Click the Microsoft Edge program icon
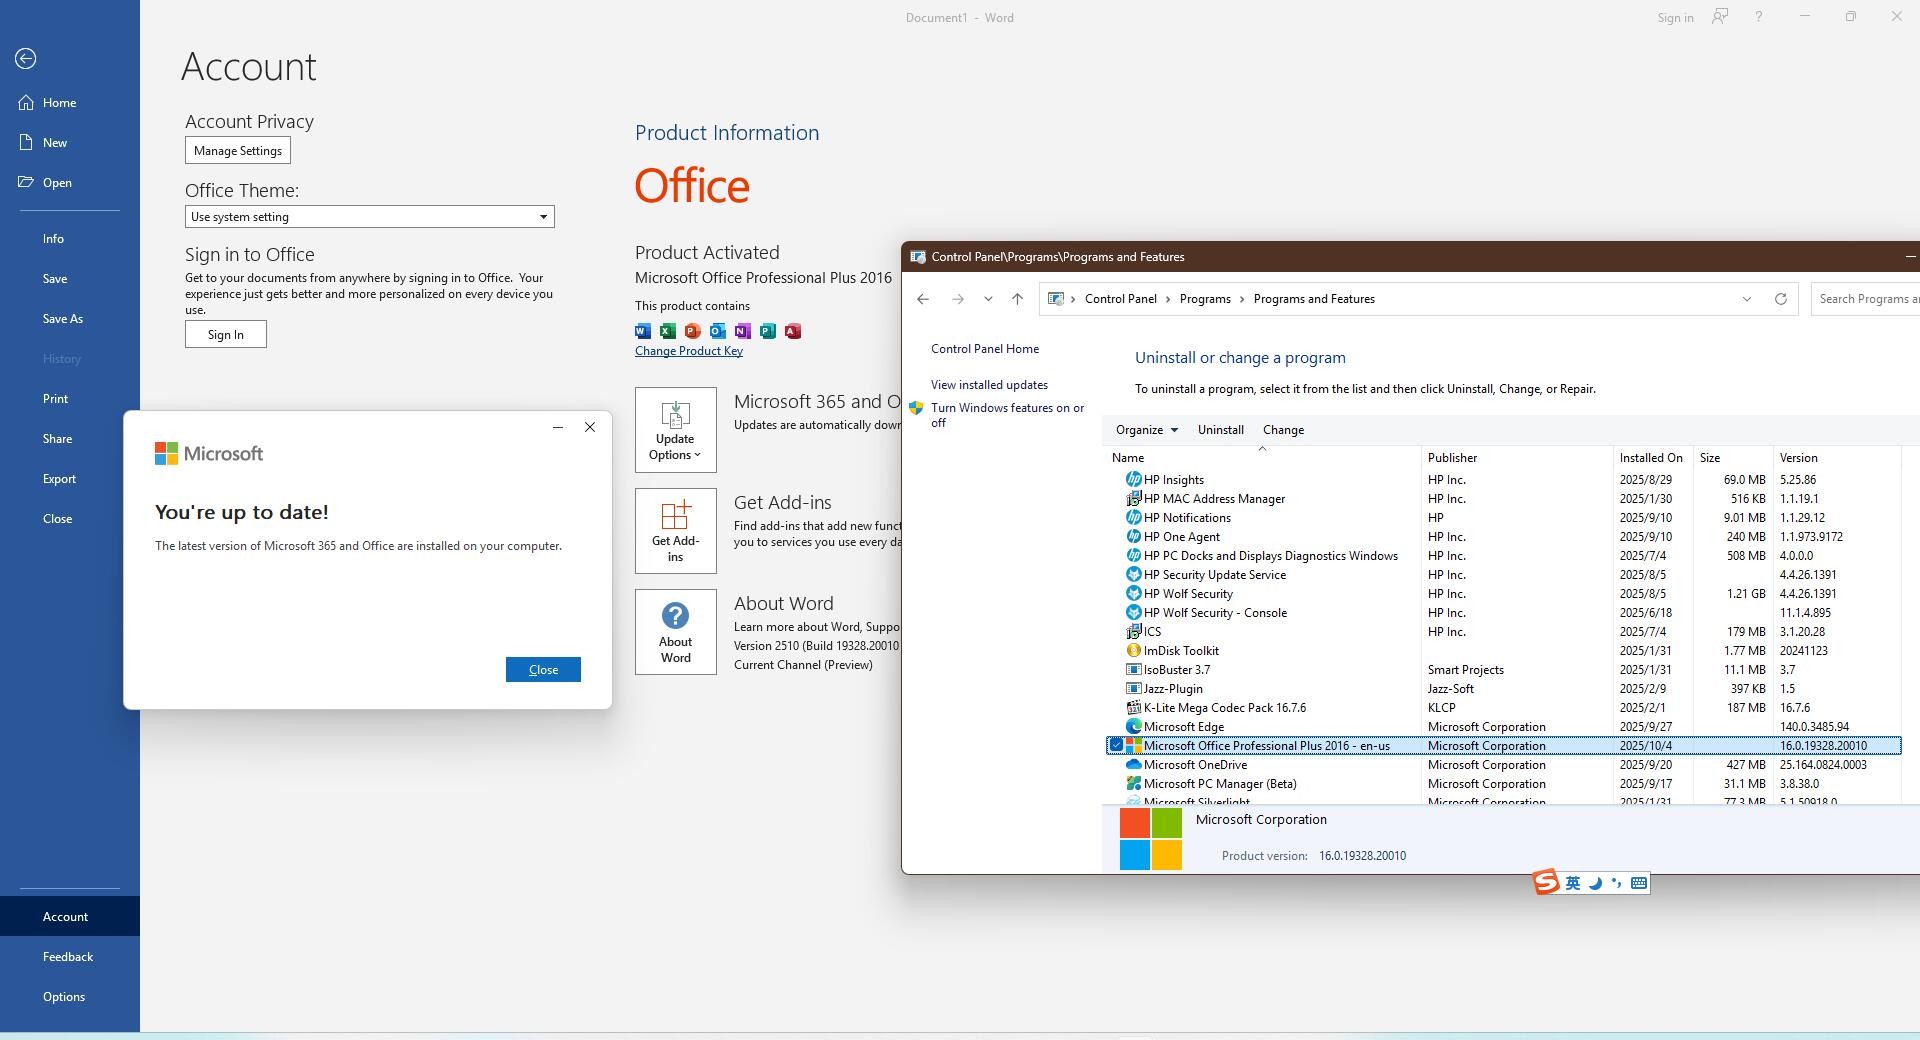Screen dimensions: 1920x1040 click(x=1133, y=727)
